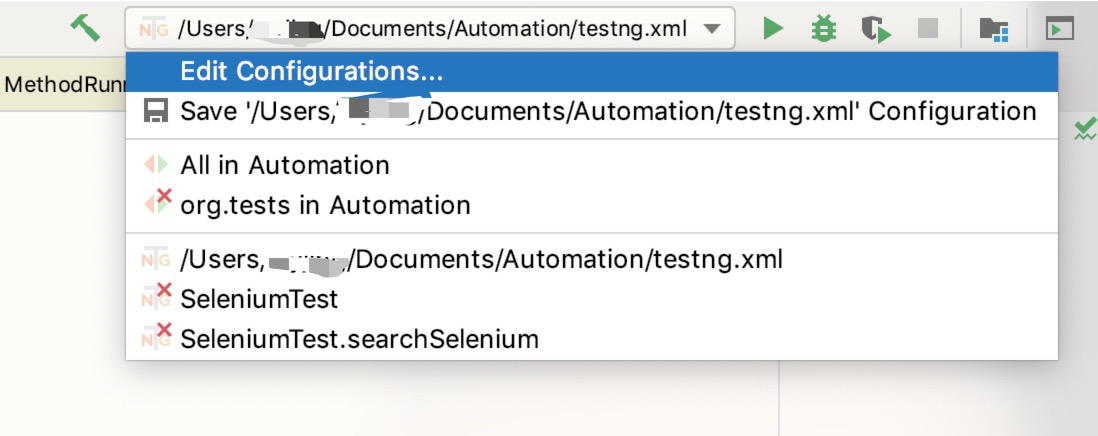Viewport: 1098px width, 436px height.
Task: Click the testng.xml run configuration combo box
Action: click(x=430, y=29)
